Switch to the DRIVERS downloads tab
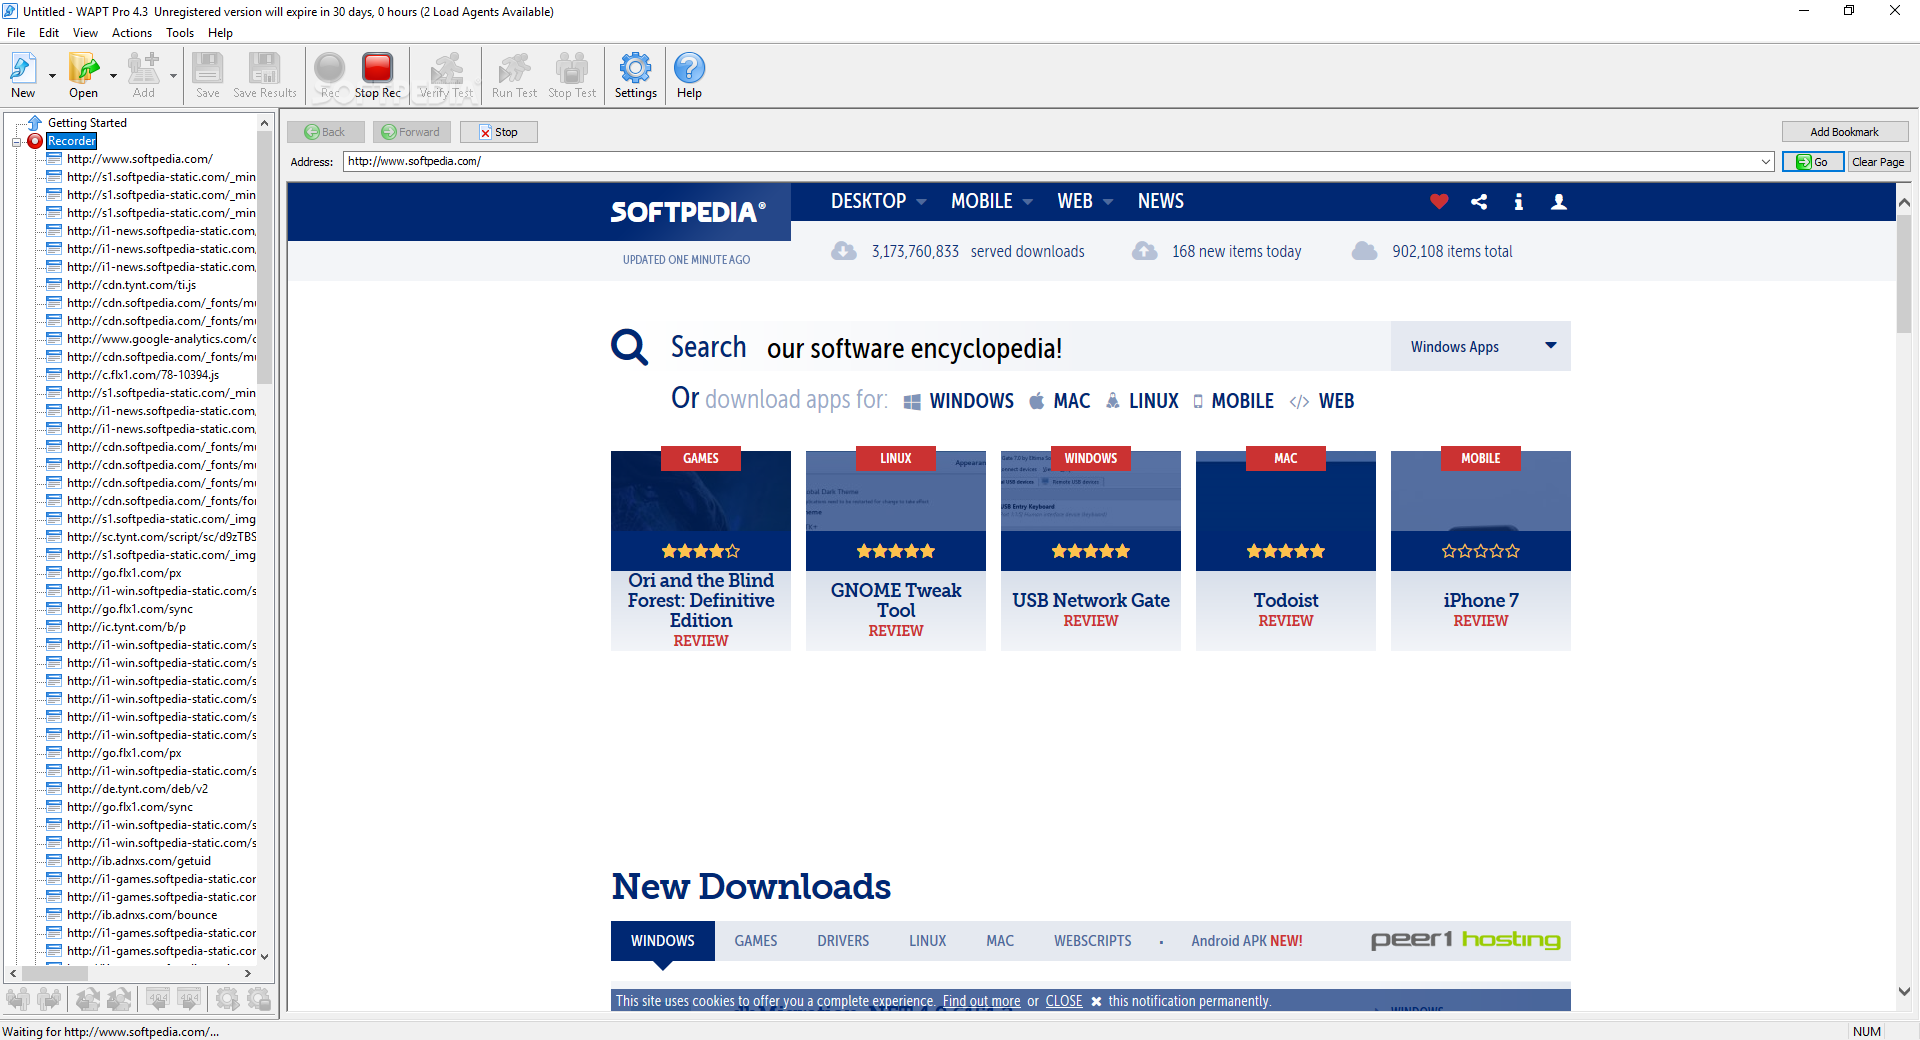Image resolution: width=1920 pixels, height=1040 pixels. click(x=843, y=941)
